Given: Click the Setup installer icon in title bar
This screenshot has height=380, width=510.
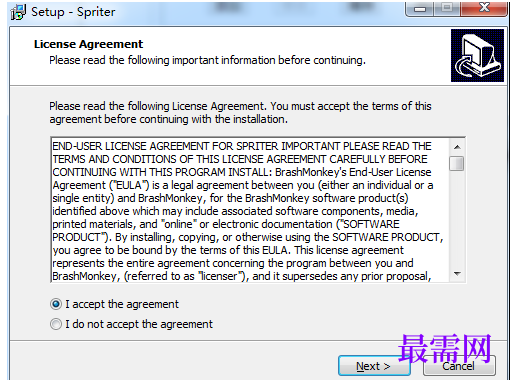Looking at the screenshot, I should tap(18, 12).
